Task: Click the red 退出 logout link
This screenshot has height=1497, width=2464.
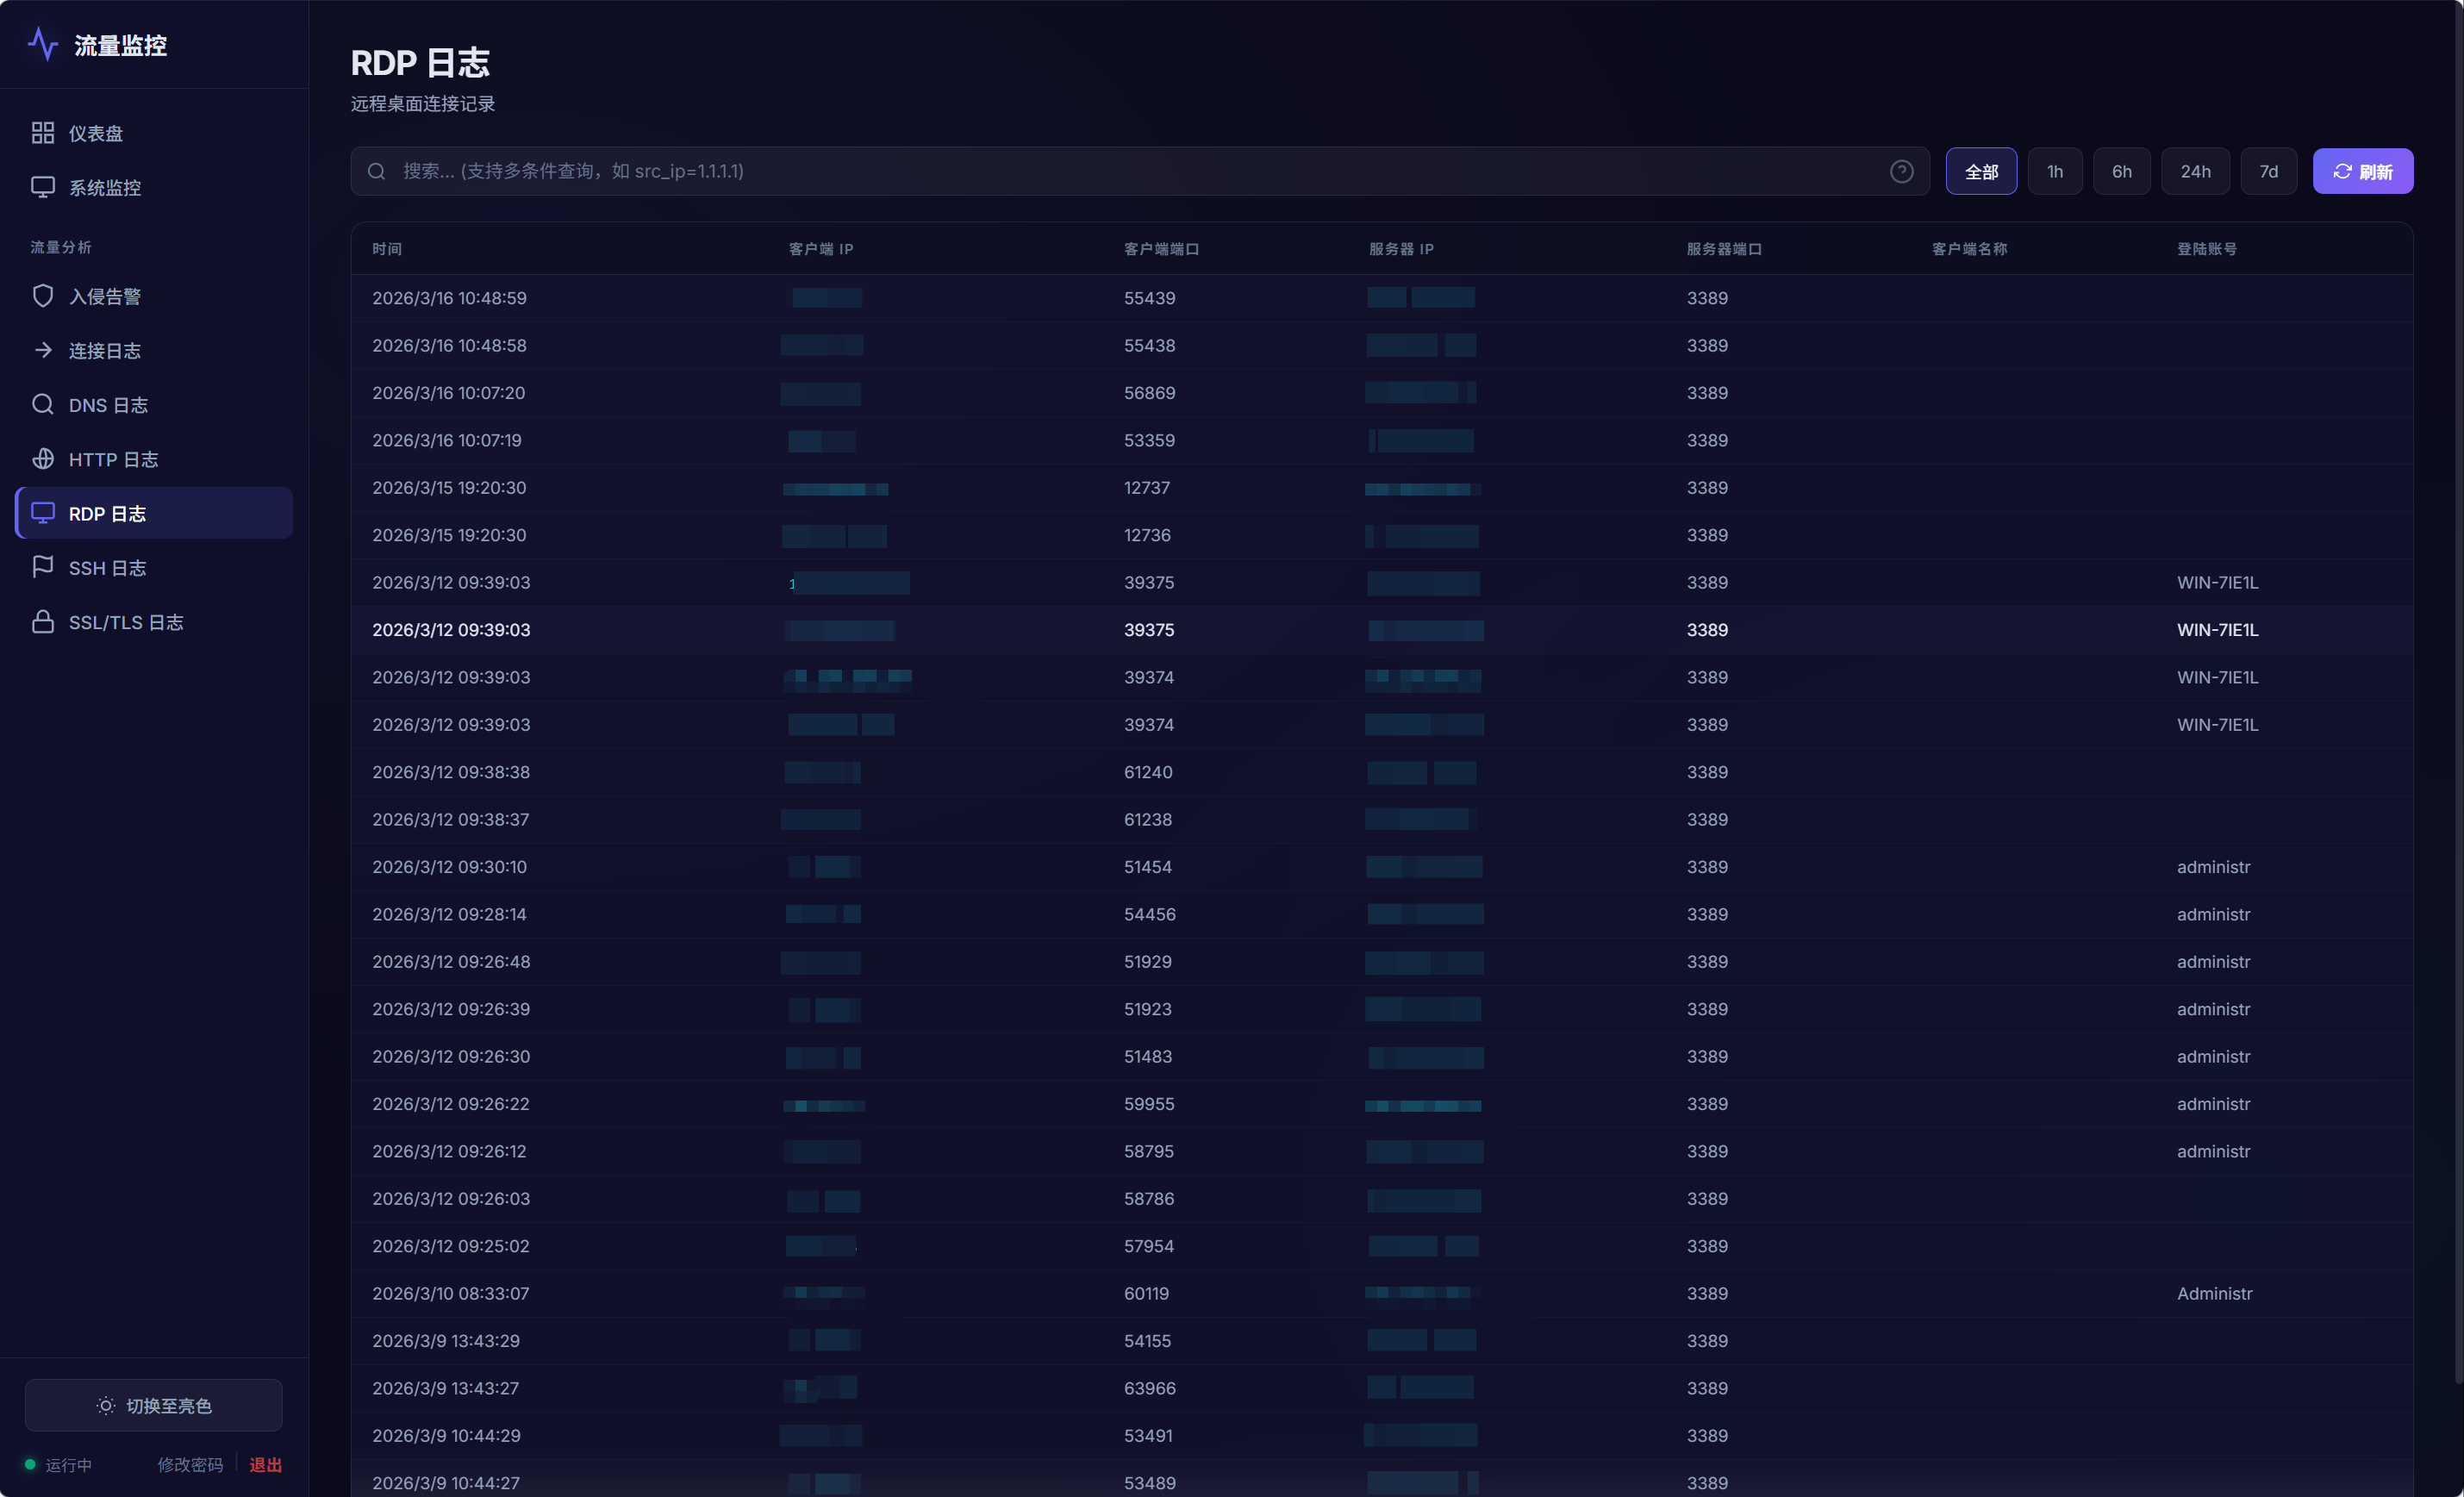Action: pyautogui.click(x=265, y=1464)
